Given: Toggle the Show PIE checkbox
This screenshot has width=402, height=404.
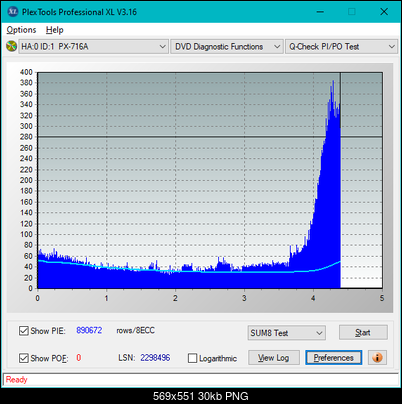Looking at the screenshot, I should point(24,331).
